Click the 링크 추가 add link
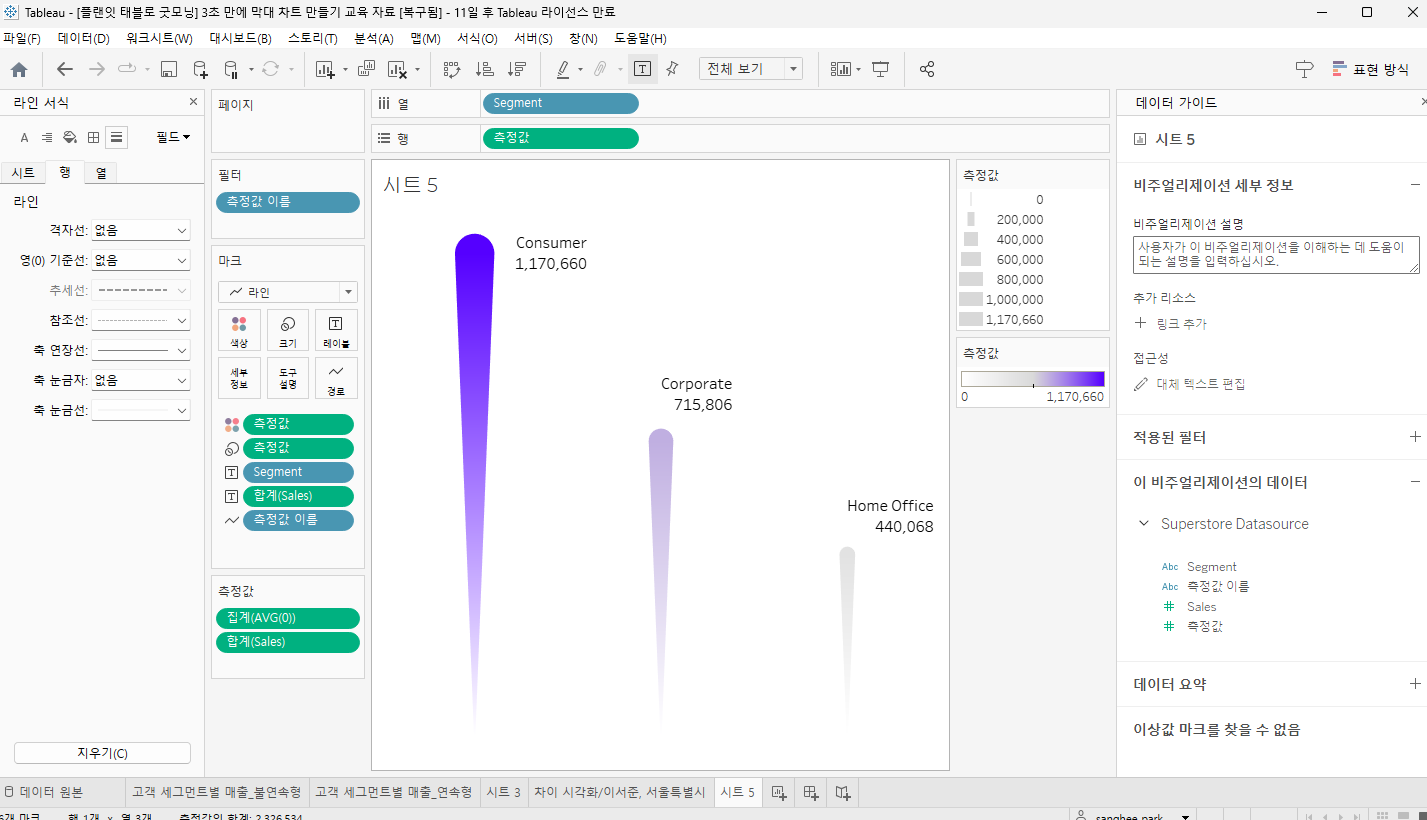 (1171, 324)
